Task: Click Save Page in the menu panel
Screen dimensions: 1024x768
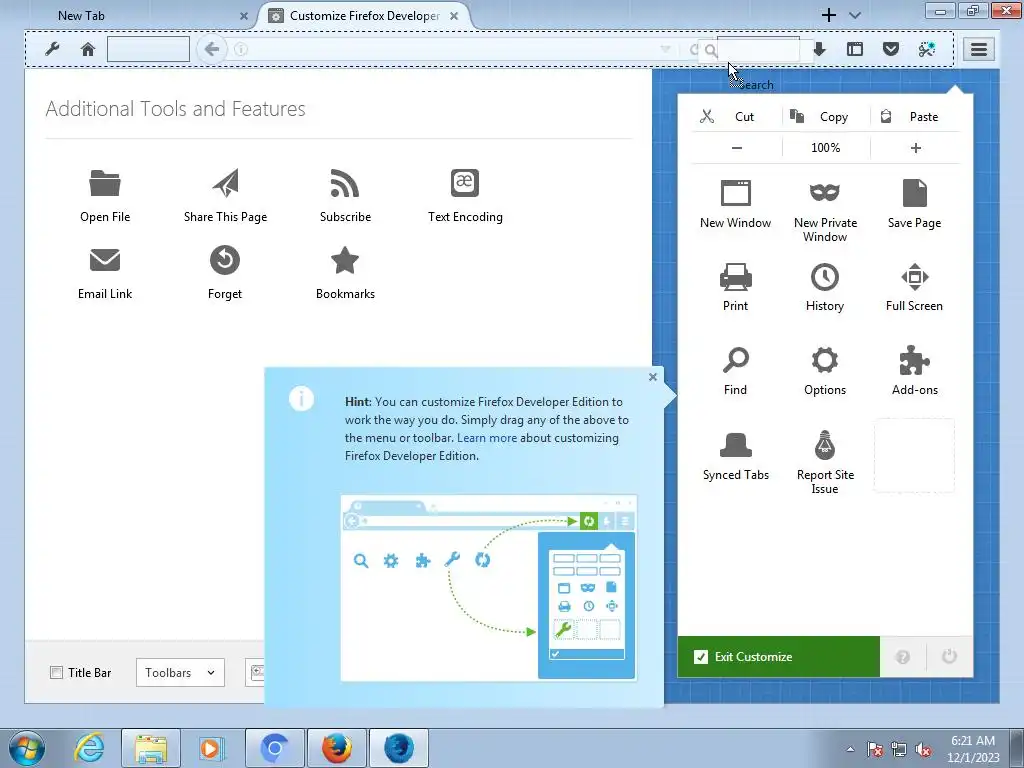Action: coord(914,204)
